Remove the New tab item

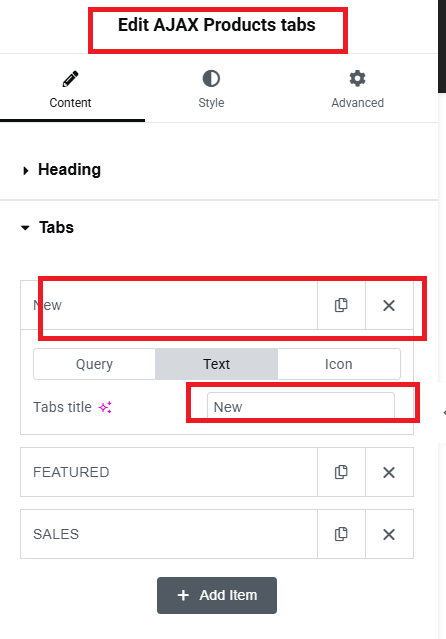click(x=389, y=305)
